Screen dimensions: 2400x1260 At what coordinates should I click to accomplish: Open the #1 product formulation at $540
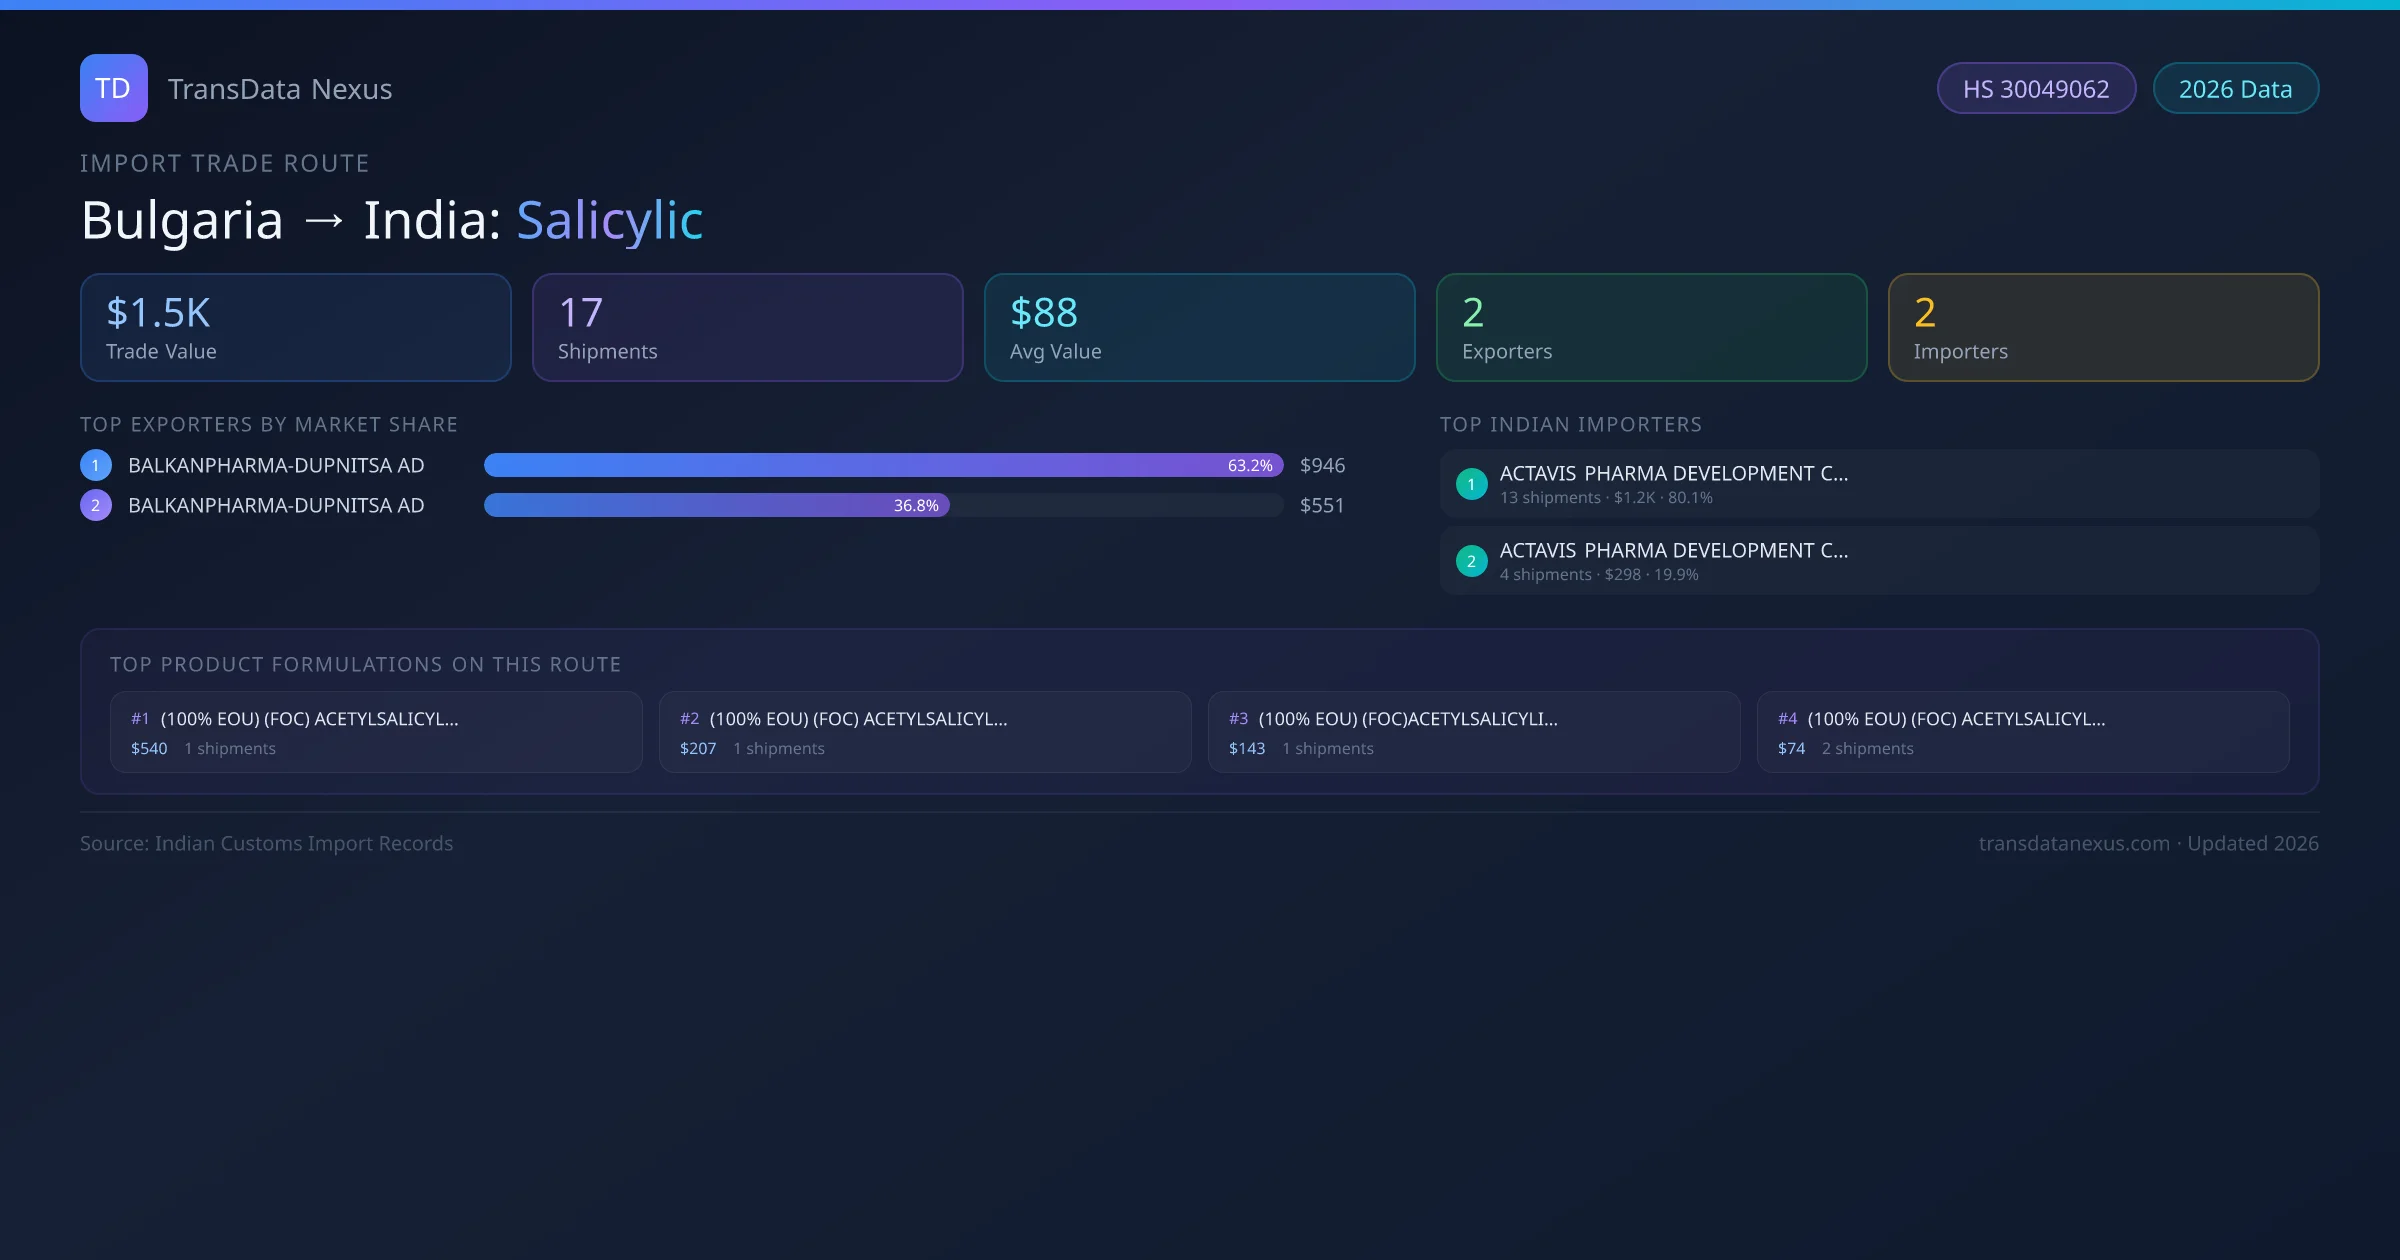point(375,732)
